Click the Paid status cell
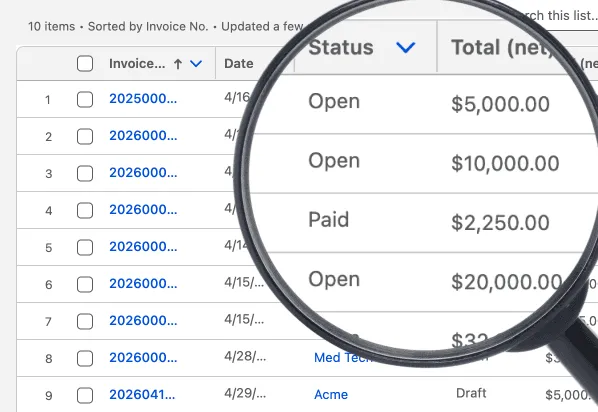598x412 pixels. (x=329, y=220)
